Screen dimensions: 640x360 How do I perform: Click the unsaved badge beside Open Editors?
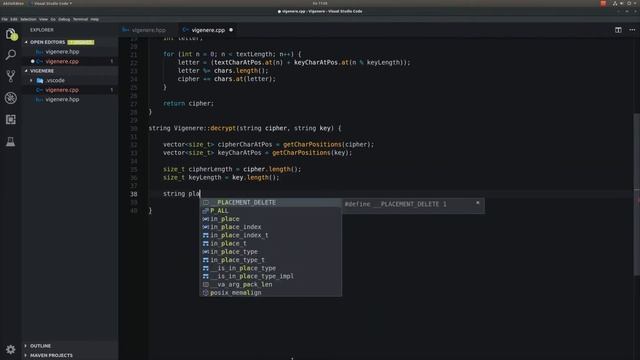click(x=81, y=42)
